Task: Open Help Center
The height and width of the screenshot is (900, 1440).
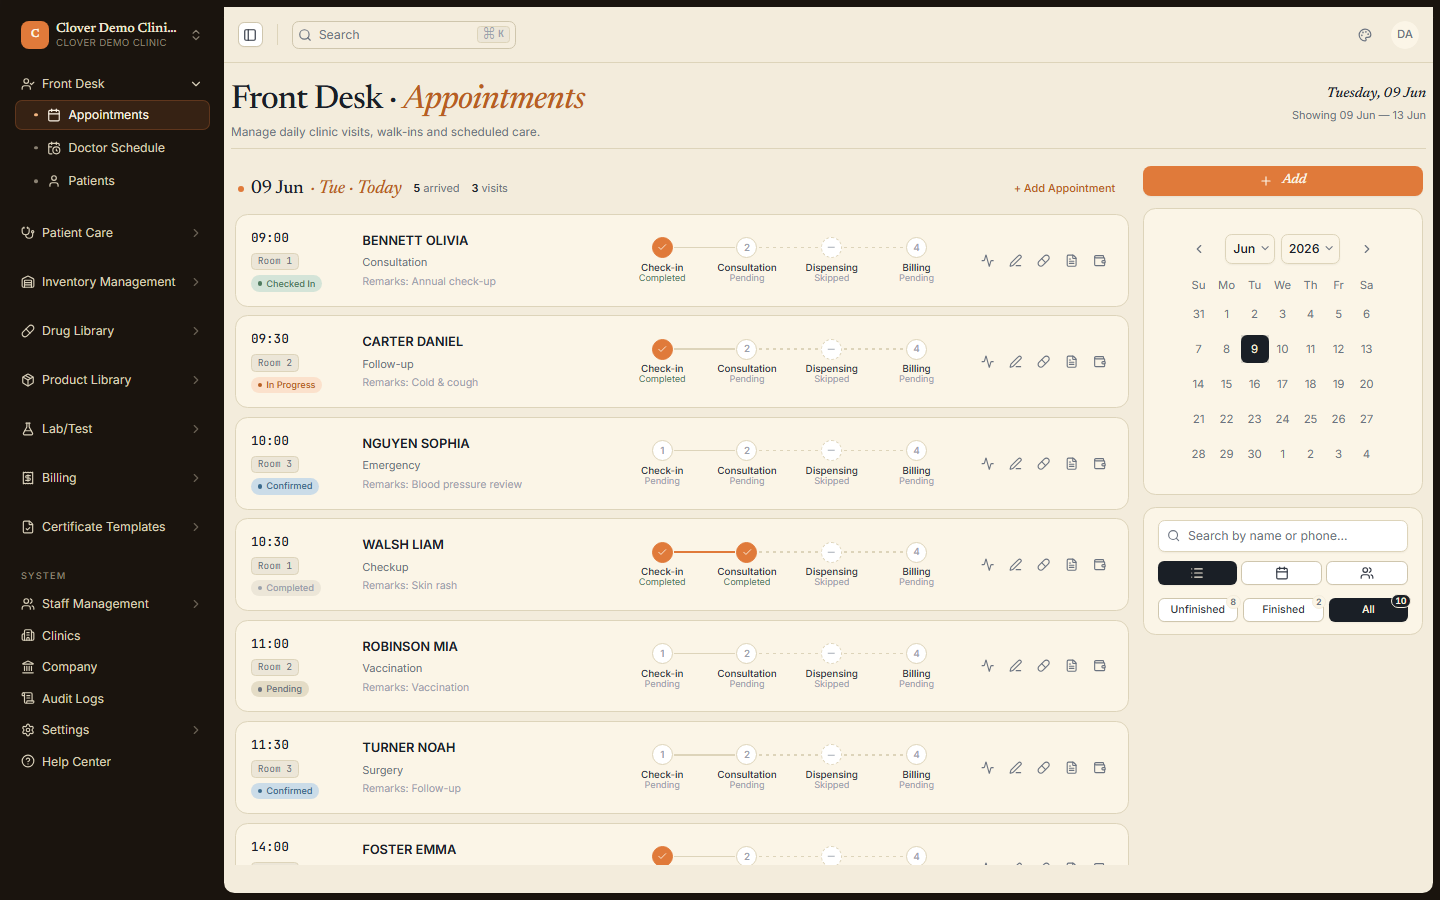Action: [112, 762]
